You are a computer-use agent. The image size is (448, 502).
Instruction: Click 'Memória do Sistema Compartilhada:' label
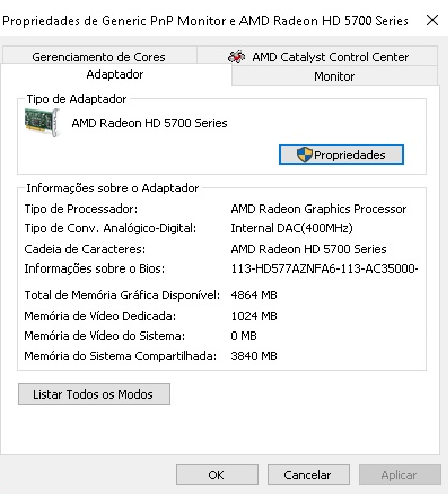[121, 356]
